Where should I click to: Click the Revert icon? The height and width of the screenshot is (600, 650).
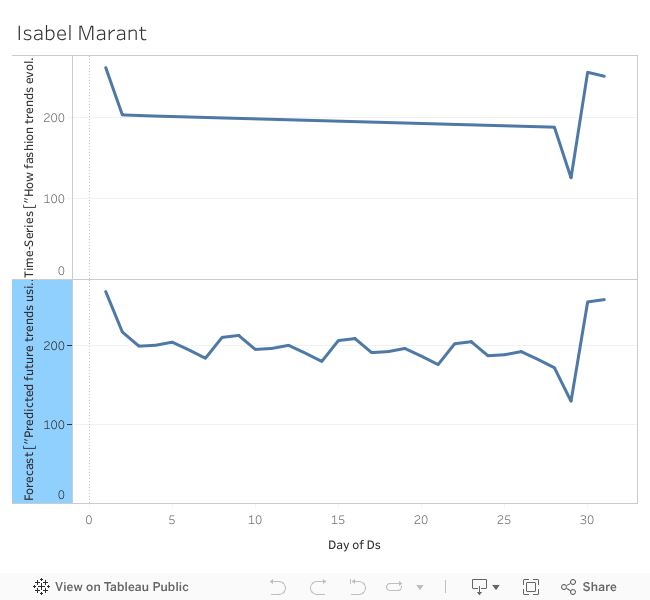[x=357, y=587]
